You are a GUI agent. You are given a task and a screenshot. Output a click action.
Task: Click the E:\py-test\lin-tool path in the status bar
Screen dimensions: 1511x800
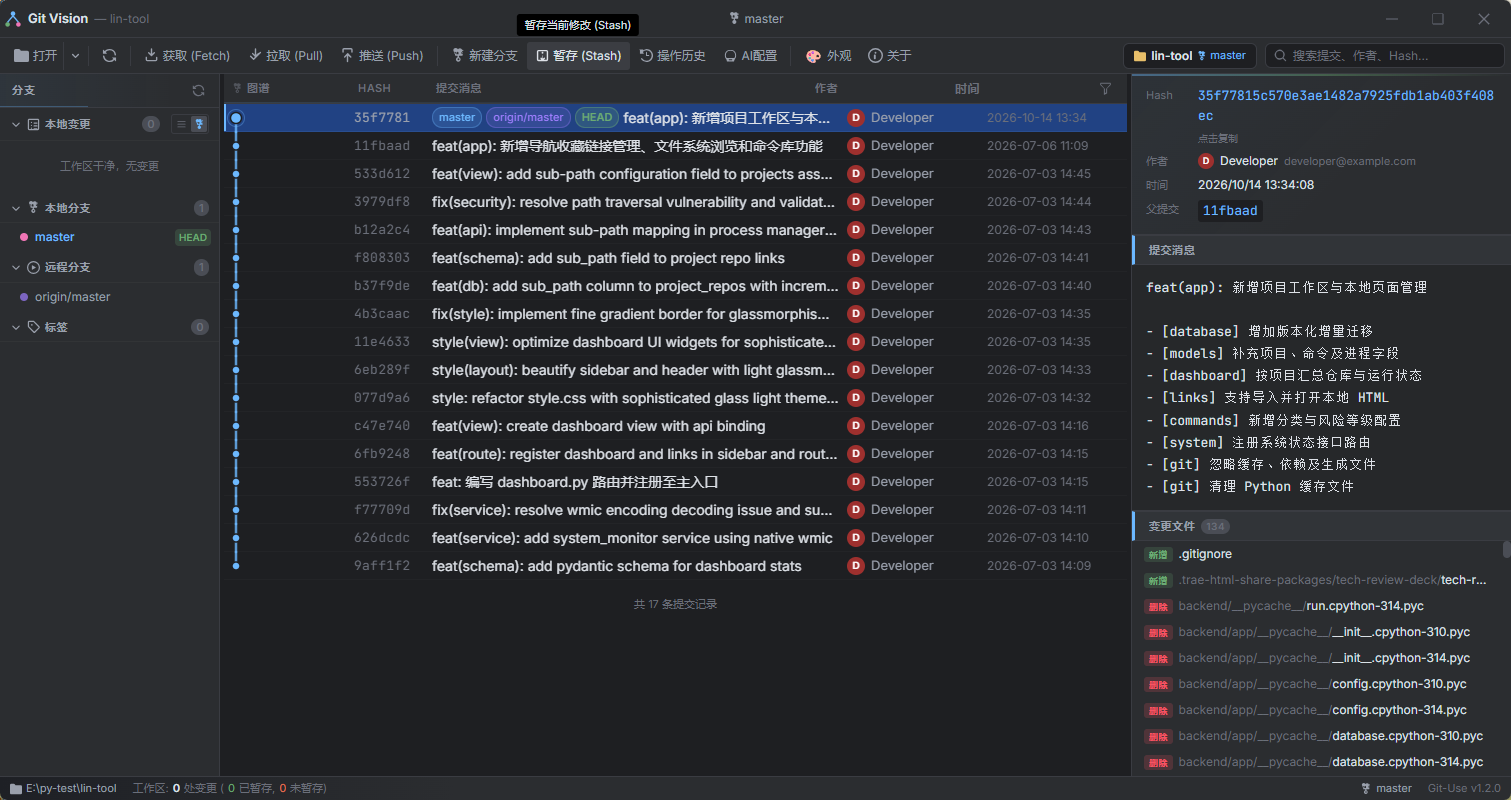63,788
